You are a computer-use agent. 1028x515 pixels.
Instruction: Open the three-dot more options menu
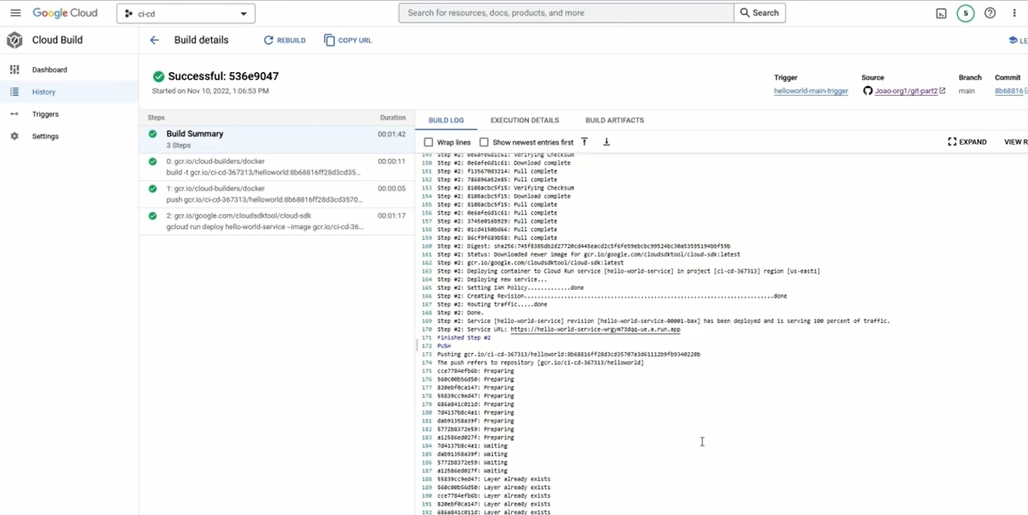[1014, 13]
